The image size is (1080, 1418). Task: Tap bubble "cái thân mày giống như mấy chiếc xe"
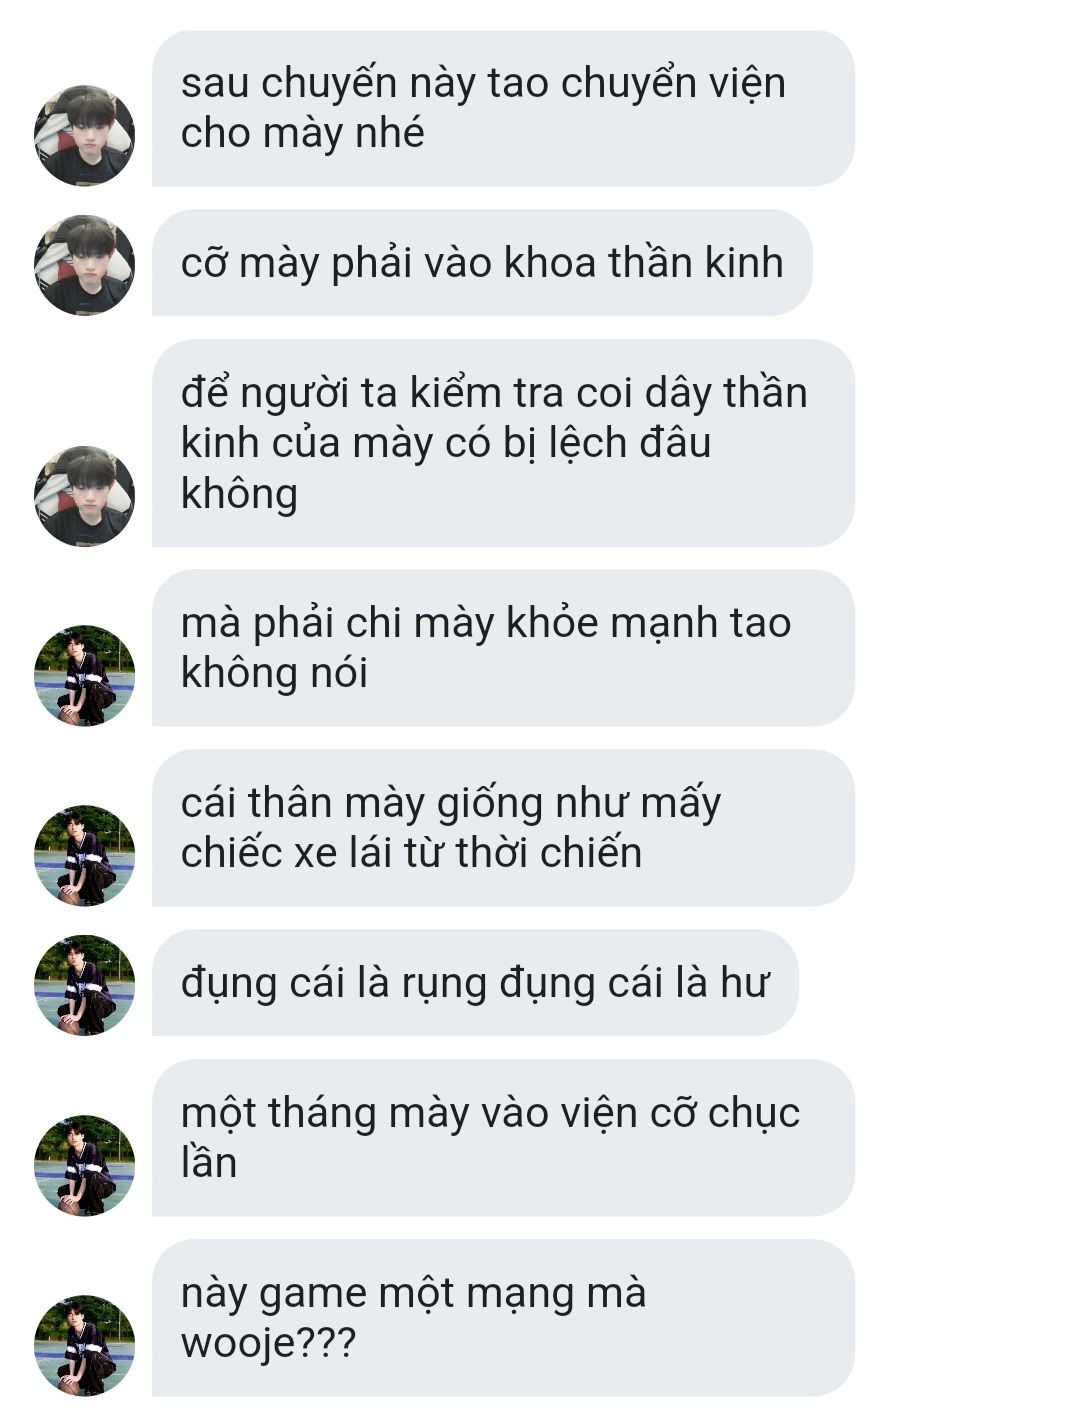click(x=503, y=828)
